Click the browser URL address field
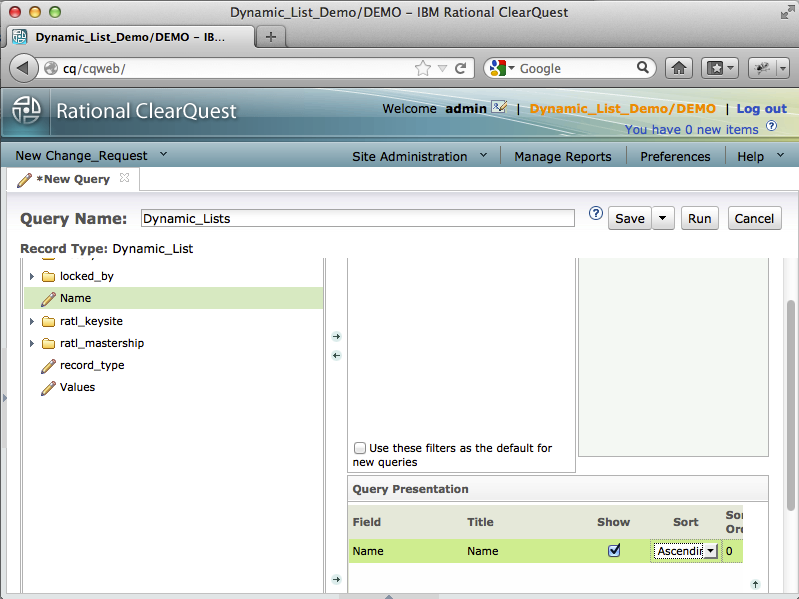Viewport: 799px width, 599px height. pyautogui.click(x=237, y=68)
